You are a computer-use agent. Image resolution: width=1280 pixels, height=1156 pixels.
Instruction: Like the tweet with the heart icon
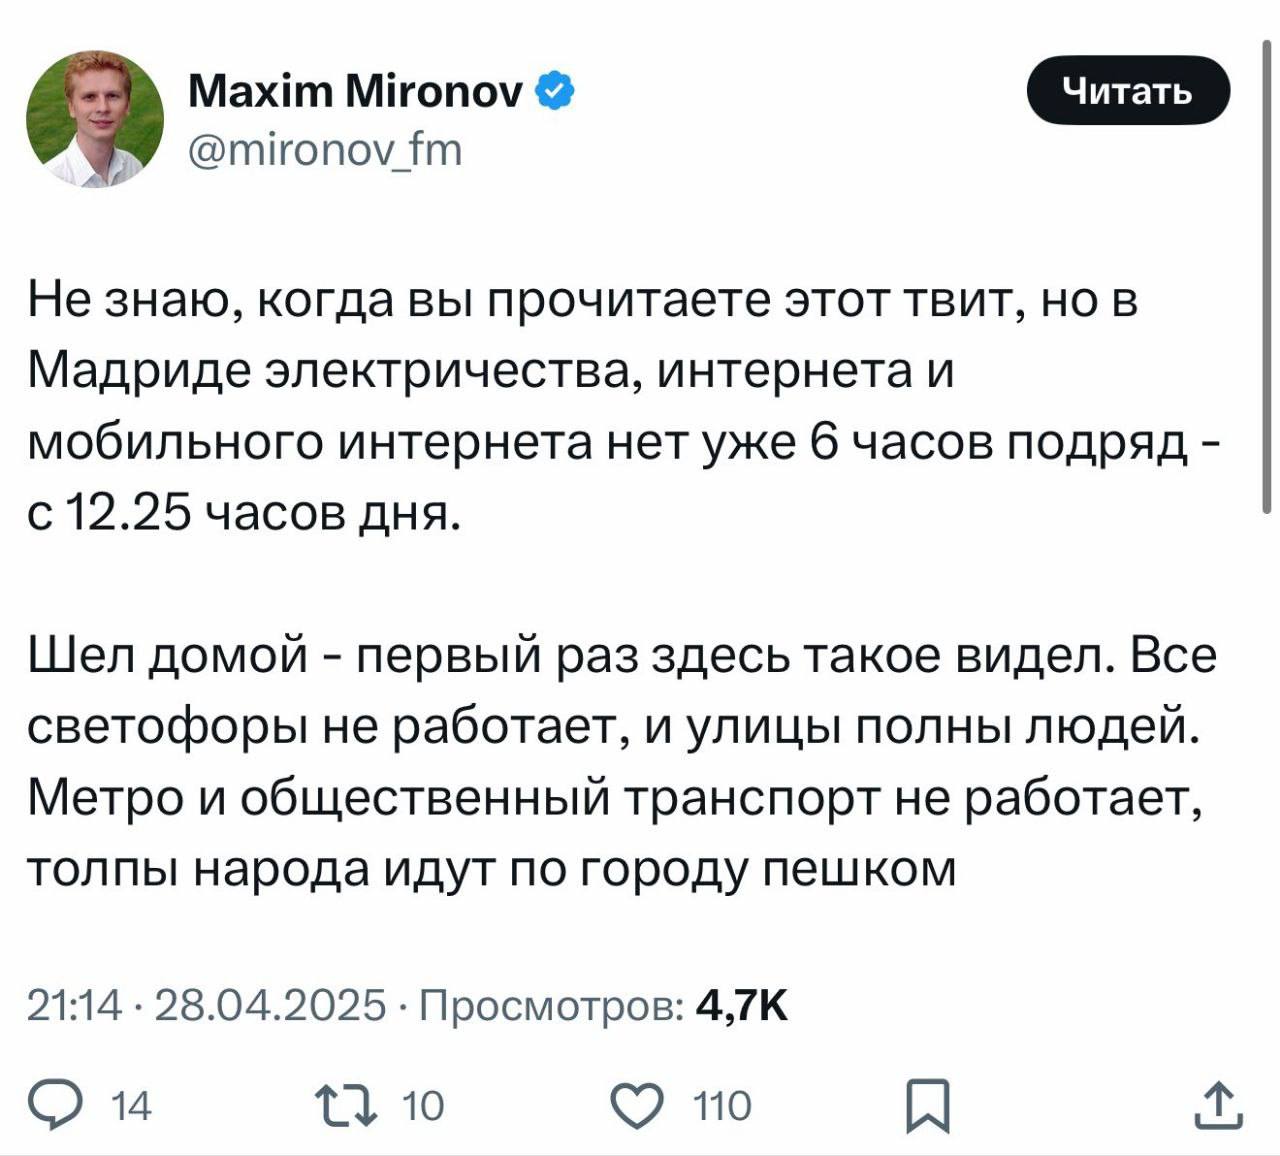638,1106
